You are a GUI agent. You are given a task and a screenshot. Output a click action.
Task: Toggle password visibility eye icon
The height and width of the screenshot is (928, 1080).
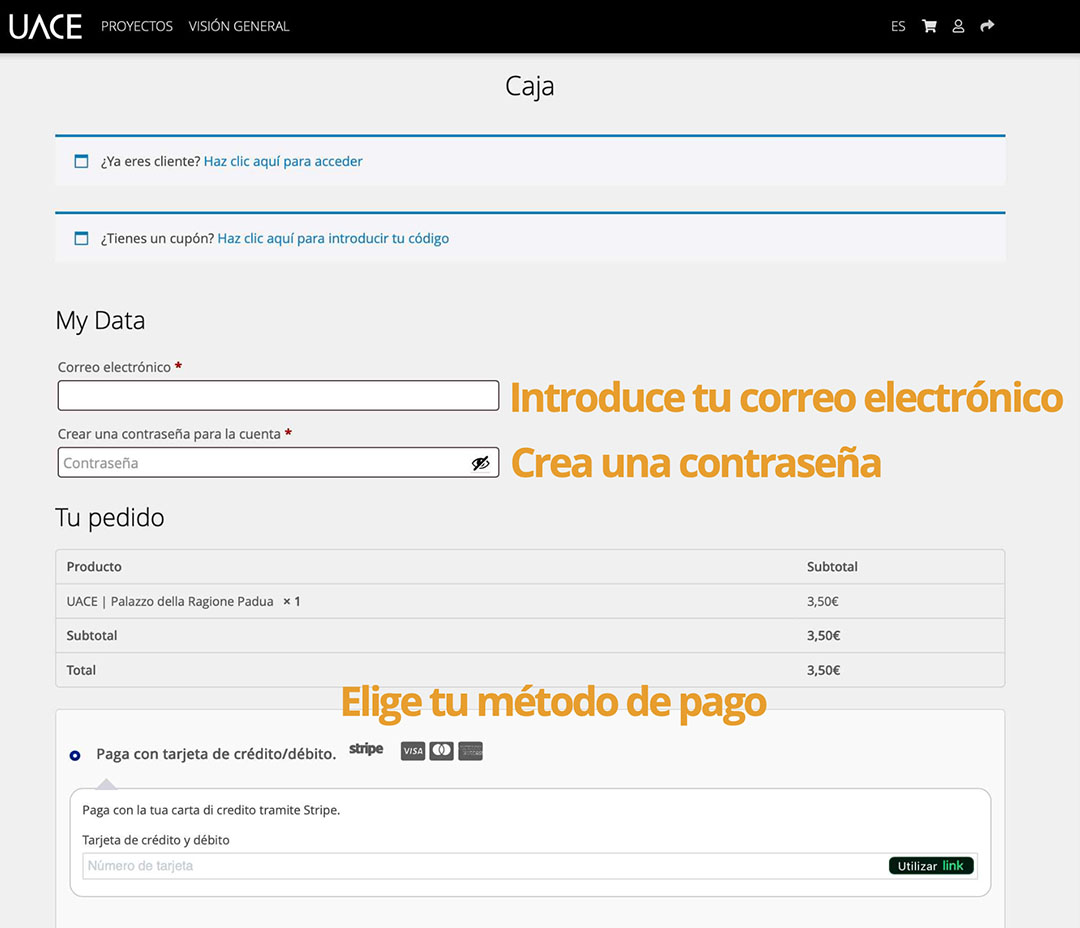(481, 463)
